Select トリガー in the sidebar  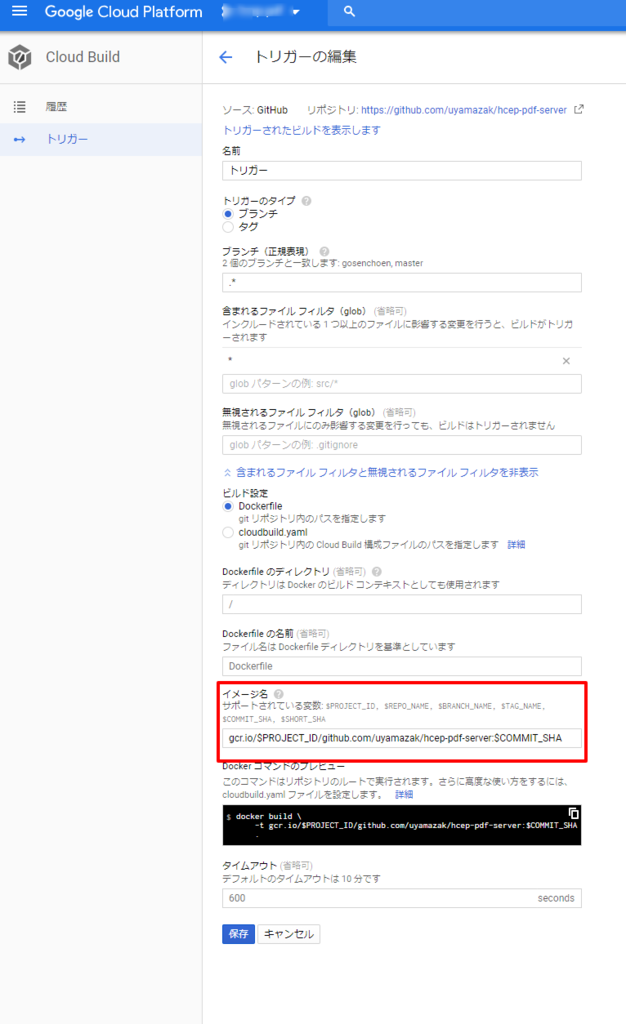(x=67, y=139)
